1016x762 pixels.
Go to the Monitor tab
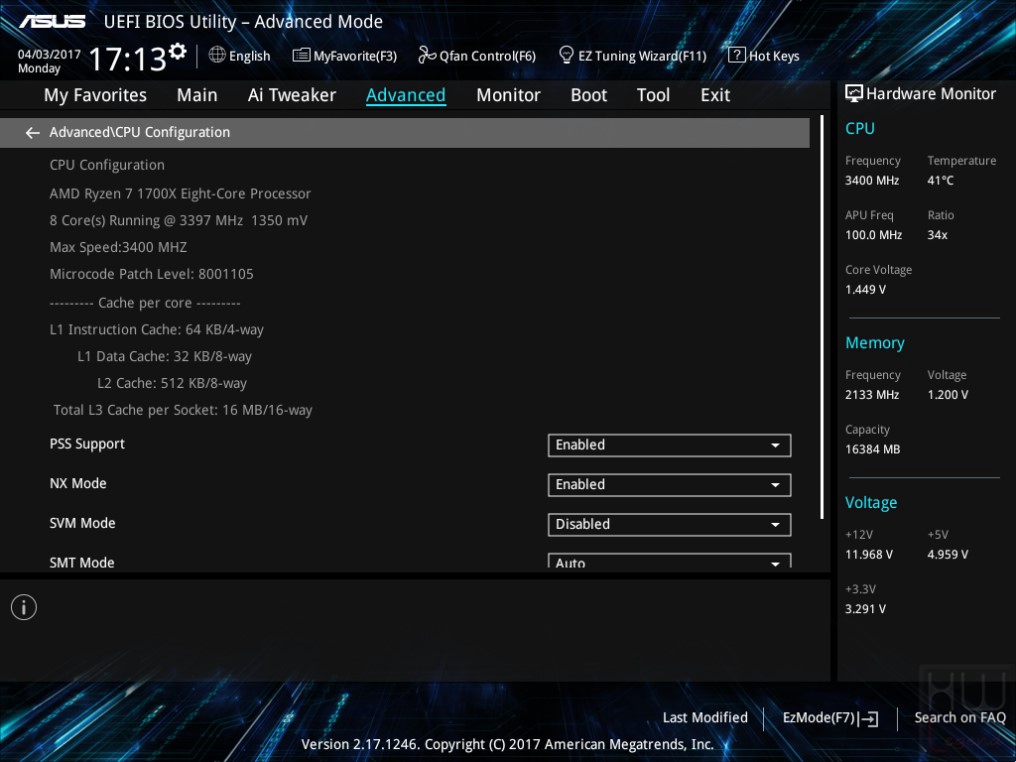tap(508, 95)
